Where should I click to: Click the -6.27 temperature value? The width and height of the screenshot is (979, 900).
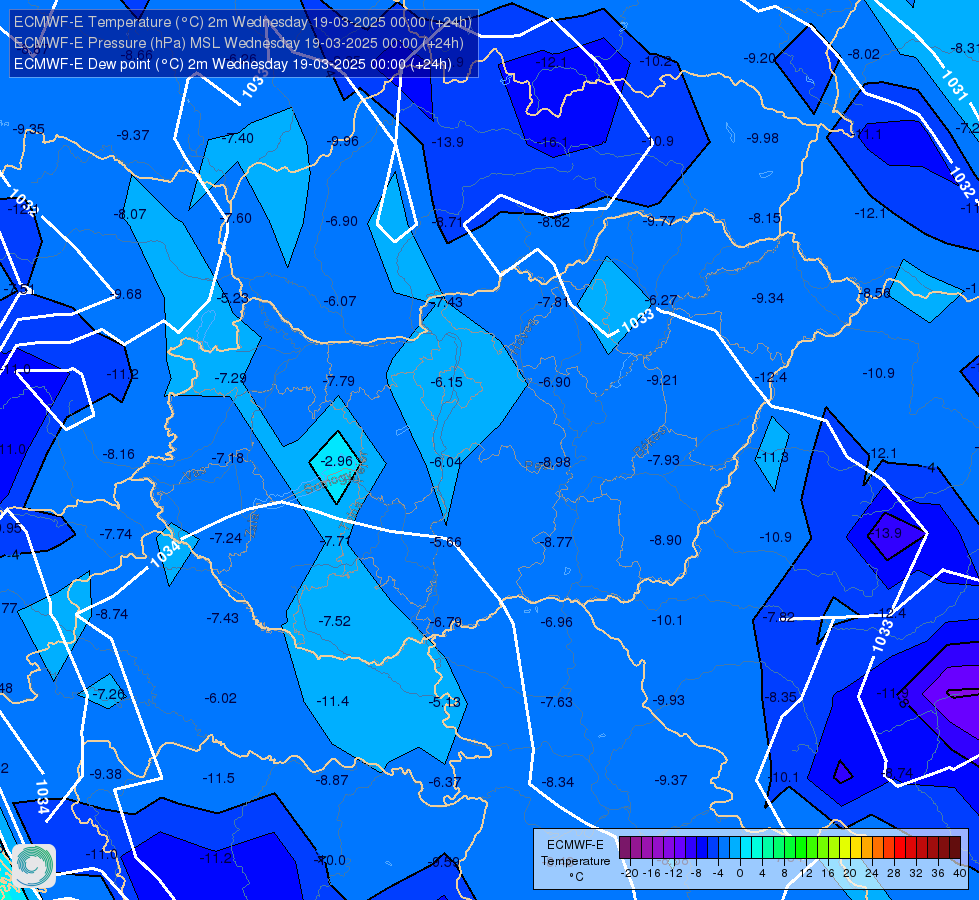coord(661,300)
